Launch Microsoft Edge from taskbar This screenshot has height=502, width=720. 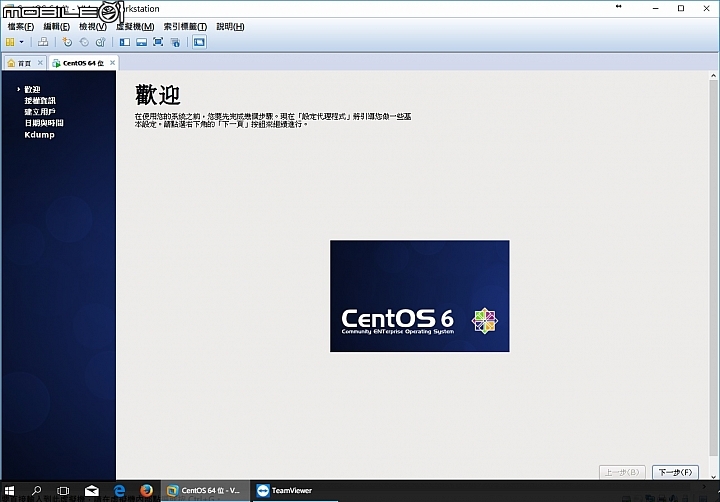click(x=119, y=491)
